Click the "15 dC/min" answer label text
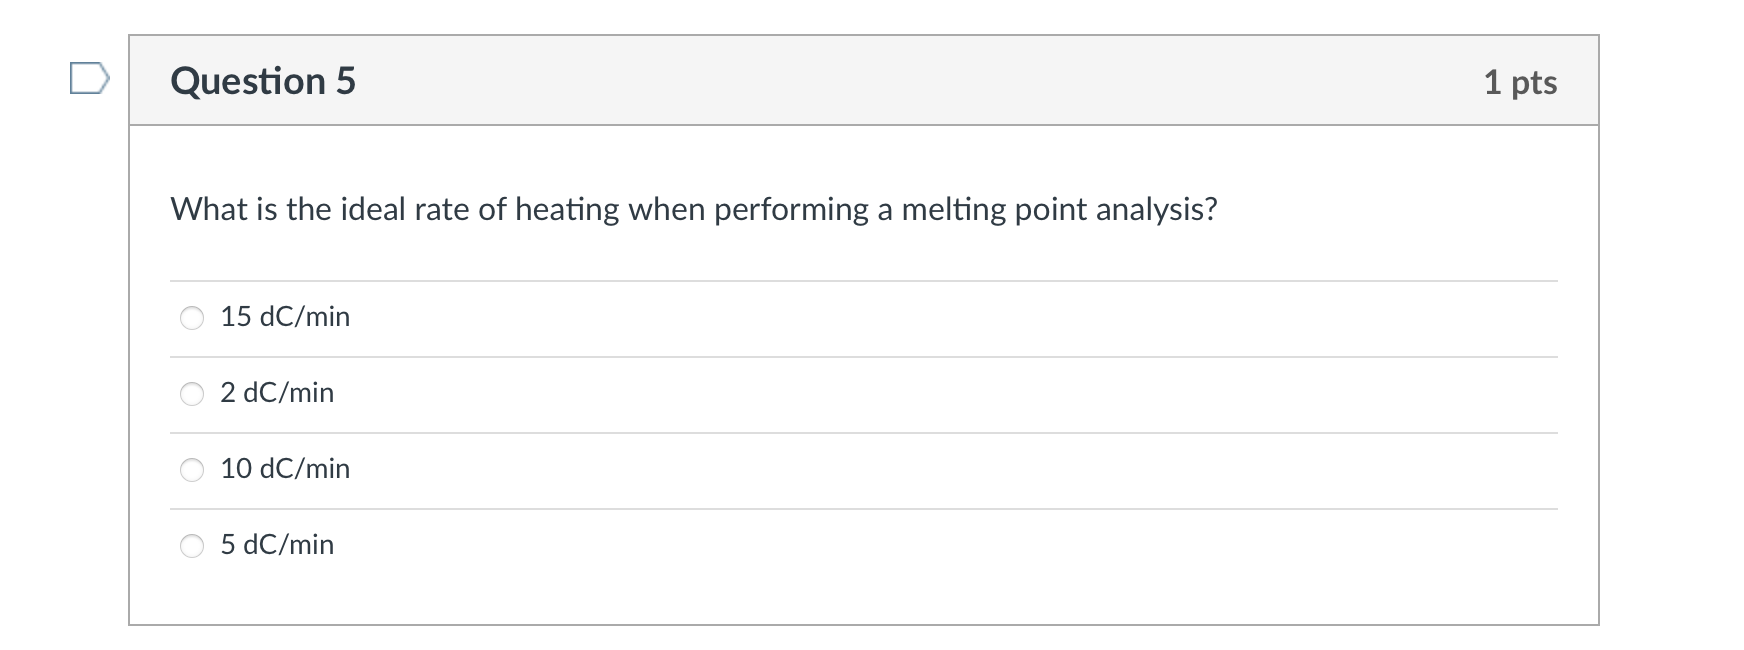Viewport: 1744px width, 650px height. coord(285,317)
